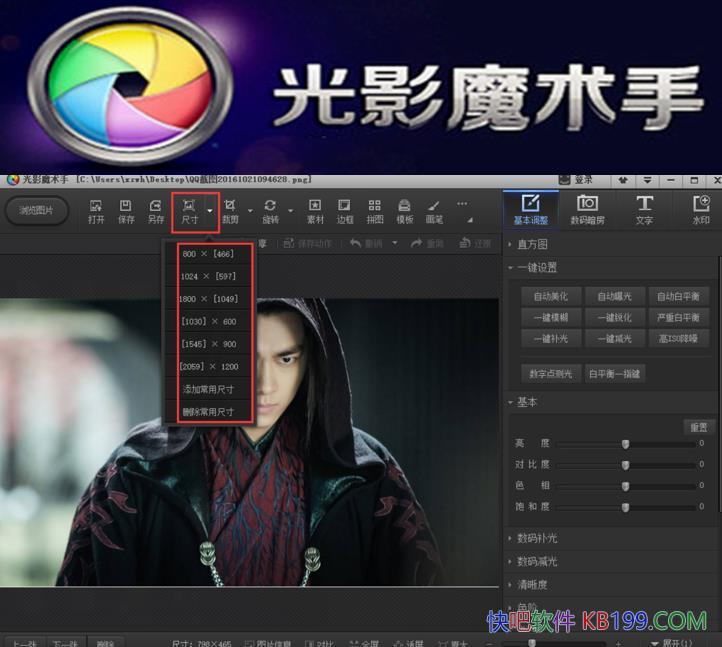Click the 旋转 (Rotate) tool icon
Screen dimensions: 722x647
(270, 210)
